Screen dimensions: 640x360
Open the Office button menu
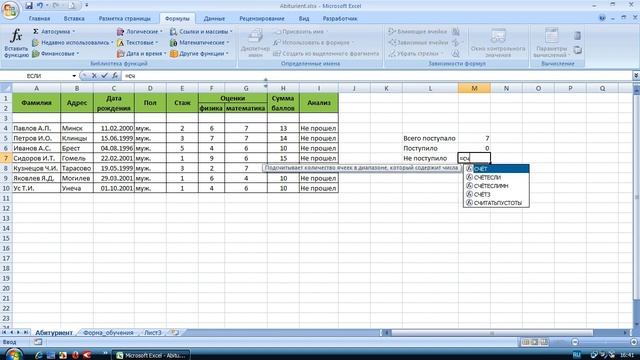(10, 10)
